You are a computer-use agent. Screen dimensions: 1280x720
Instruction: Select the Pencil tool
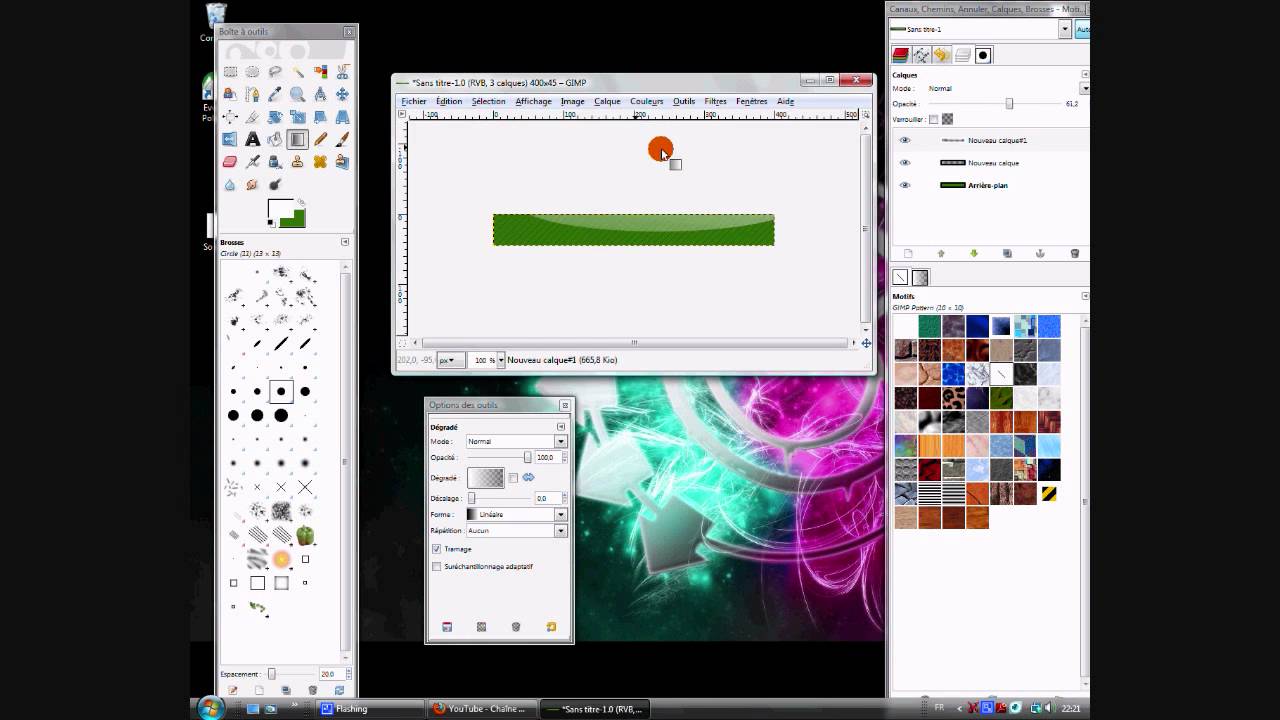(x=320, y=139)
